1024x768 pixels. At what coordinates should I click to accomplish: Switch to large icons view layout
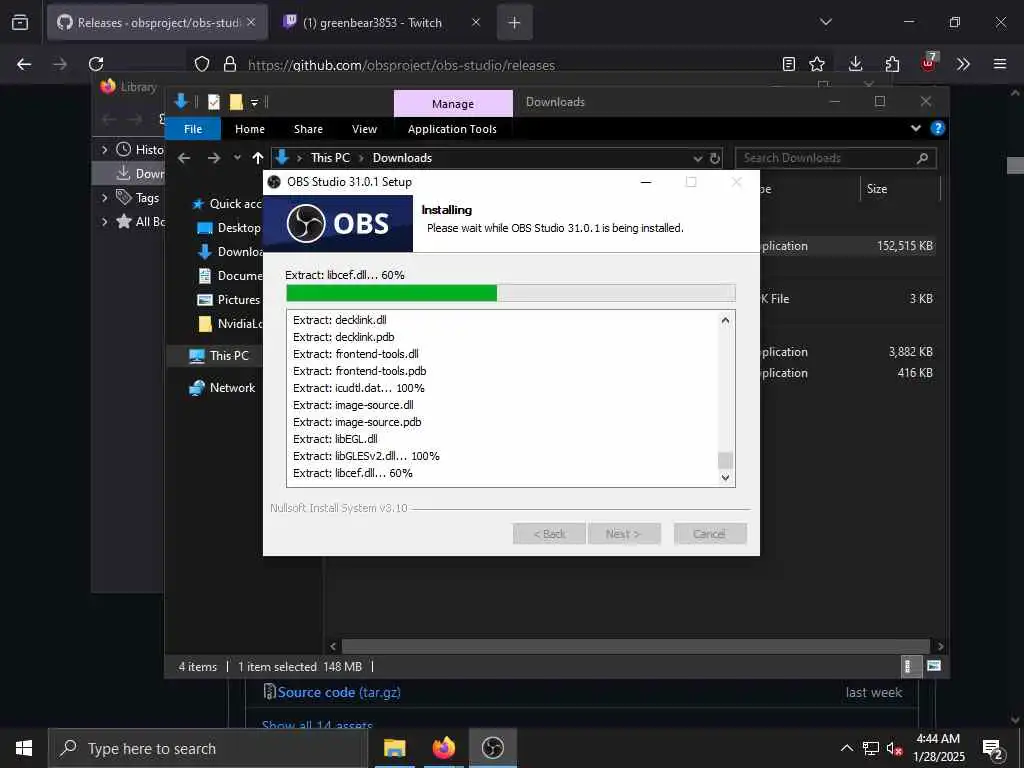[934, 666]
